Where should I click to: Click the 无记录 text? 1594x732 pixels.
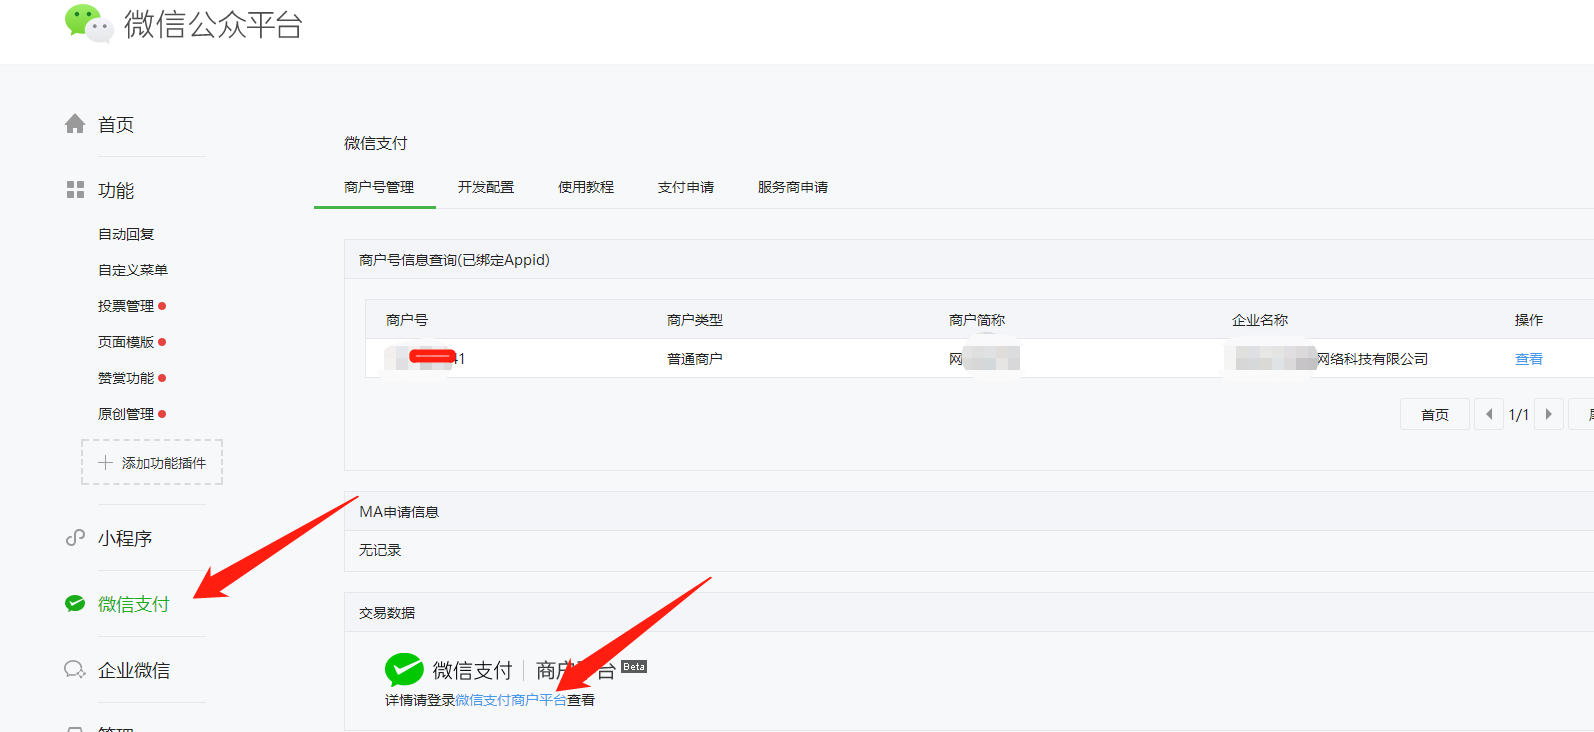tap(380, 550)
